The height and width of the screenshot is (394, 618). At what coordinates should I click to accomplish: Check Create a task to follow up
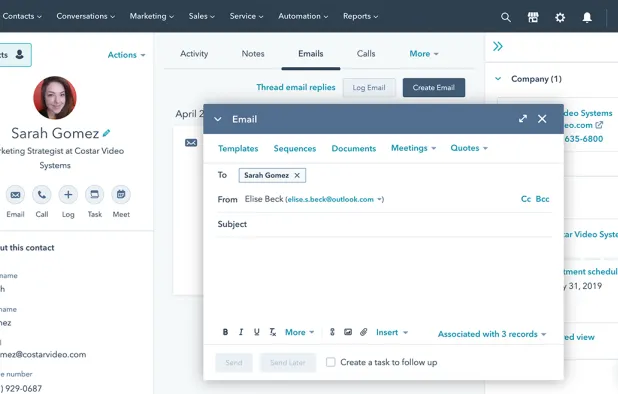click(331, 362)
